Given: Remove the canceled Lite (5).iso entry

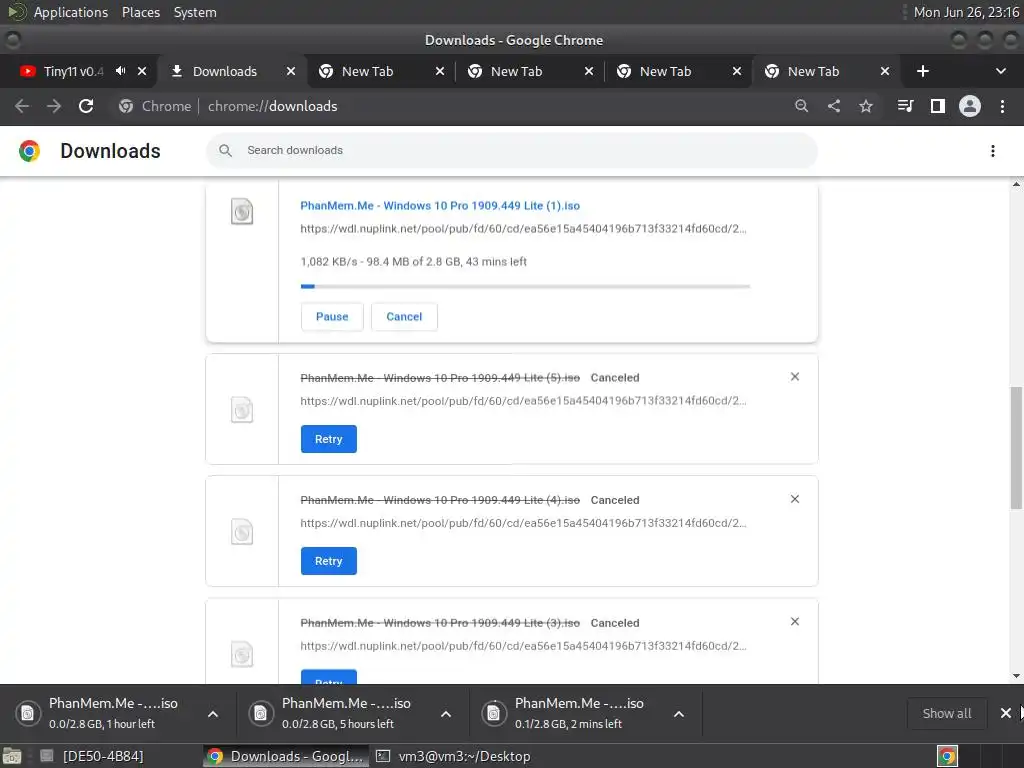Looking at the screenshot, I should (x=795, y=377).
